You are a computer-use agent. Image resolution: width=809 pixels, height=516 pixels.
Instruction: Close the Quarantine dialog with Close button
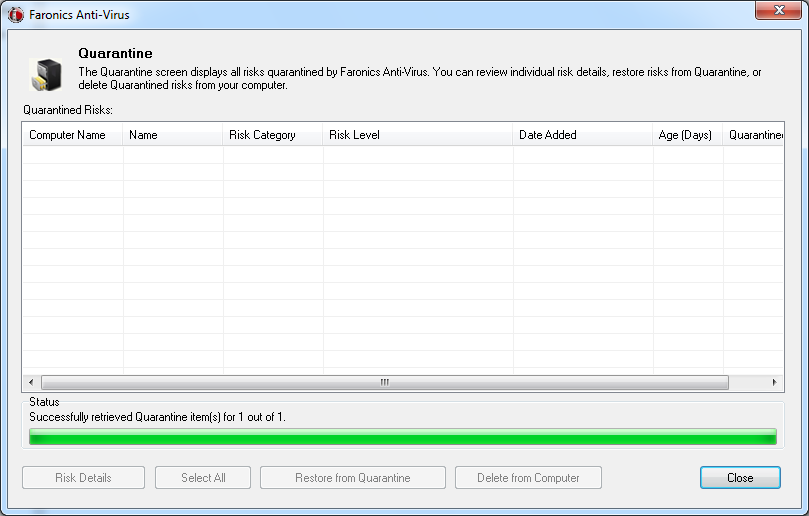pos(740,478)
